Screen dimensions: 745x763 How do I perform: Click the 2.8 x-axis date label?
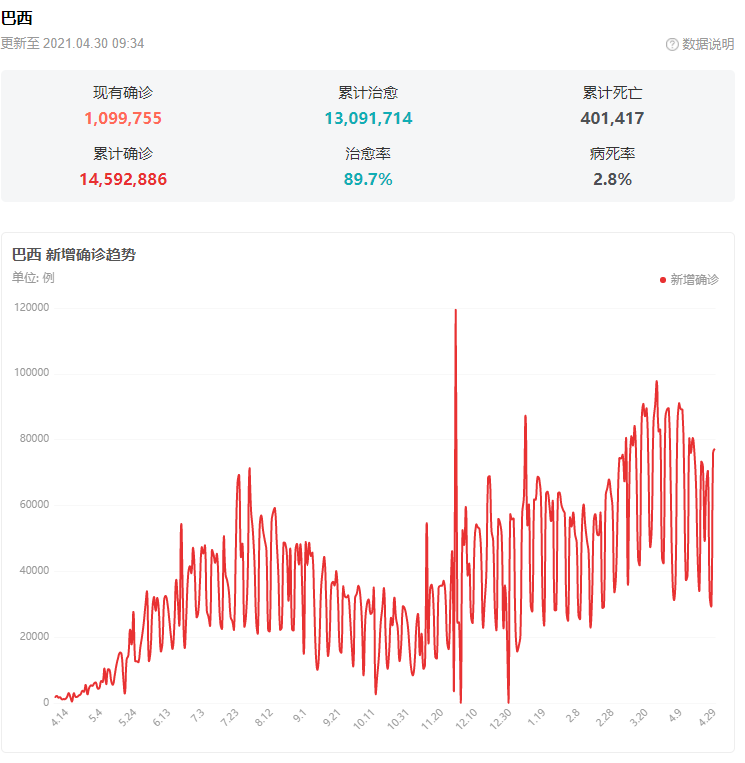click(x=573, y=715)
